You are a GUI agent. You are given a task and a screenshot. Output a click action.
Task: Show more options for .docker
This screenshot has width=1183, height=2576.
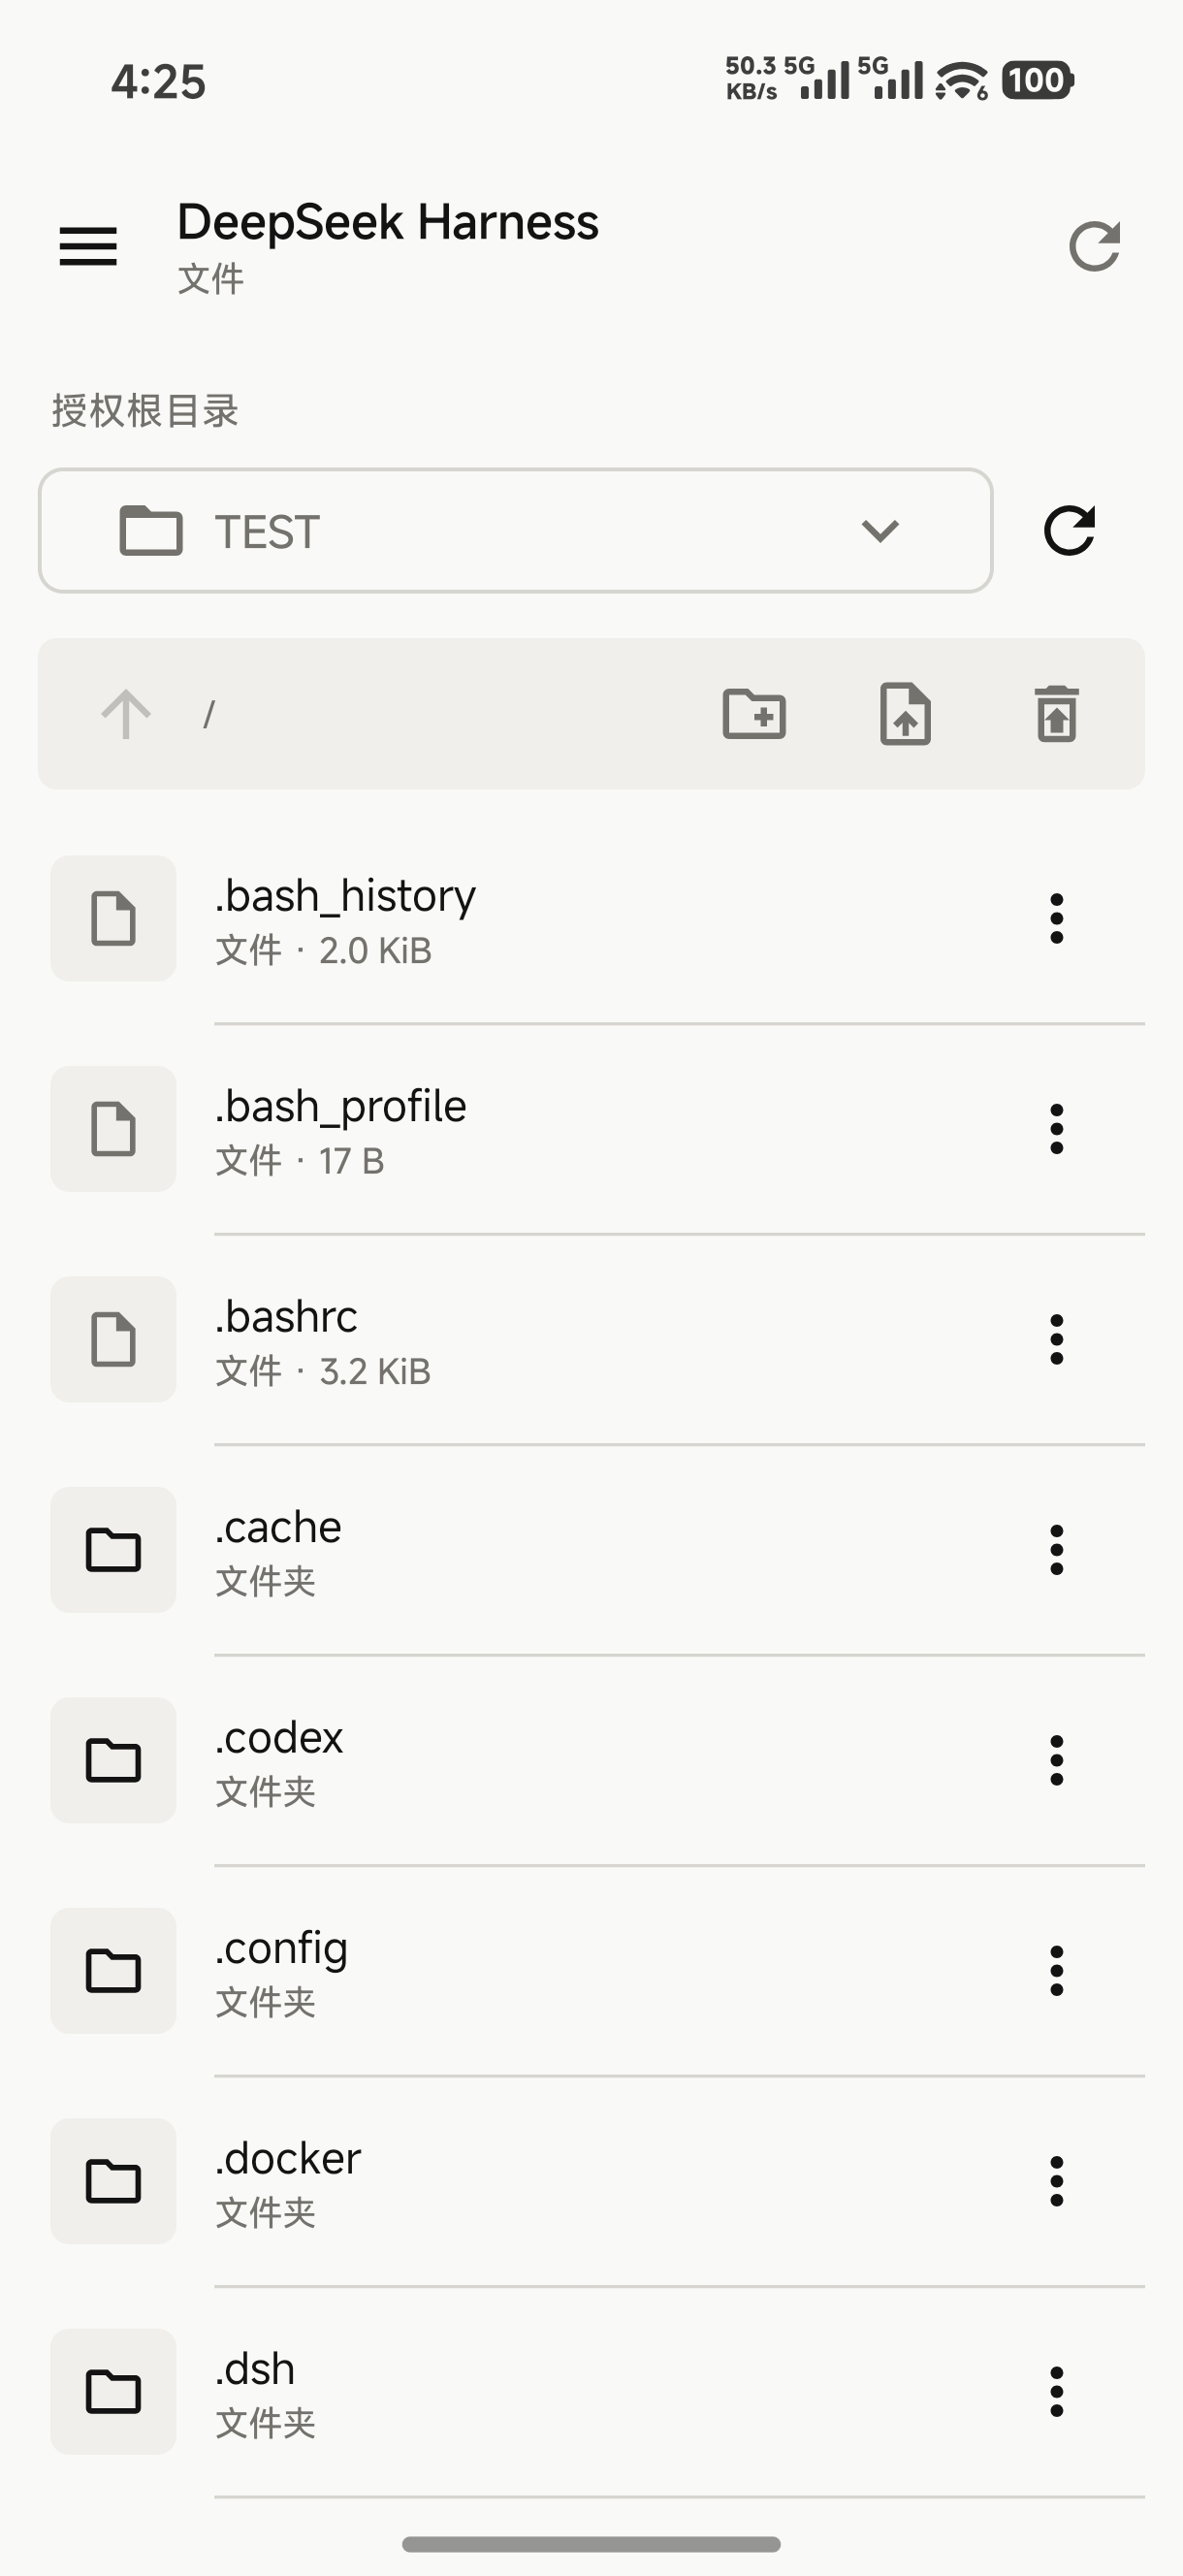tap(1056, 2181)
